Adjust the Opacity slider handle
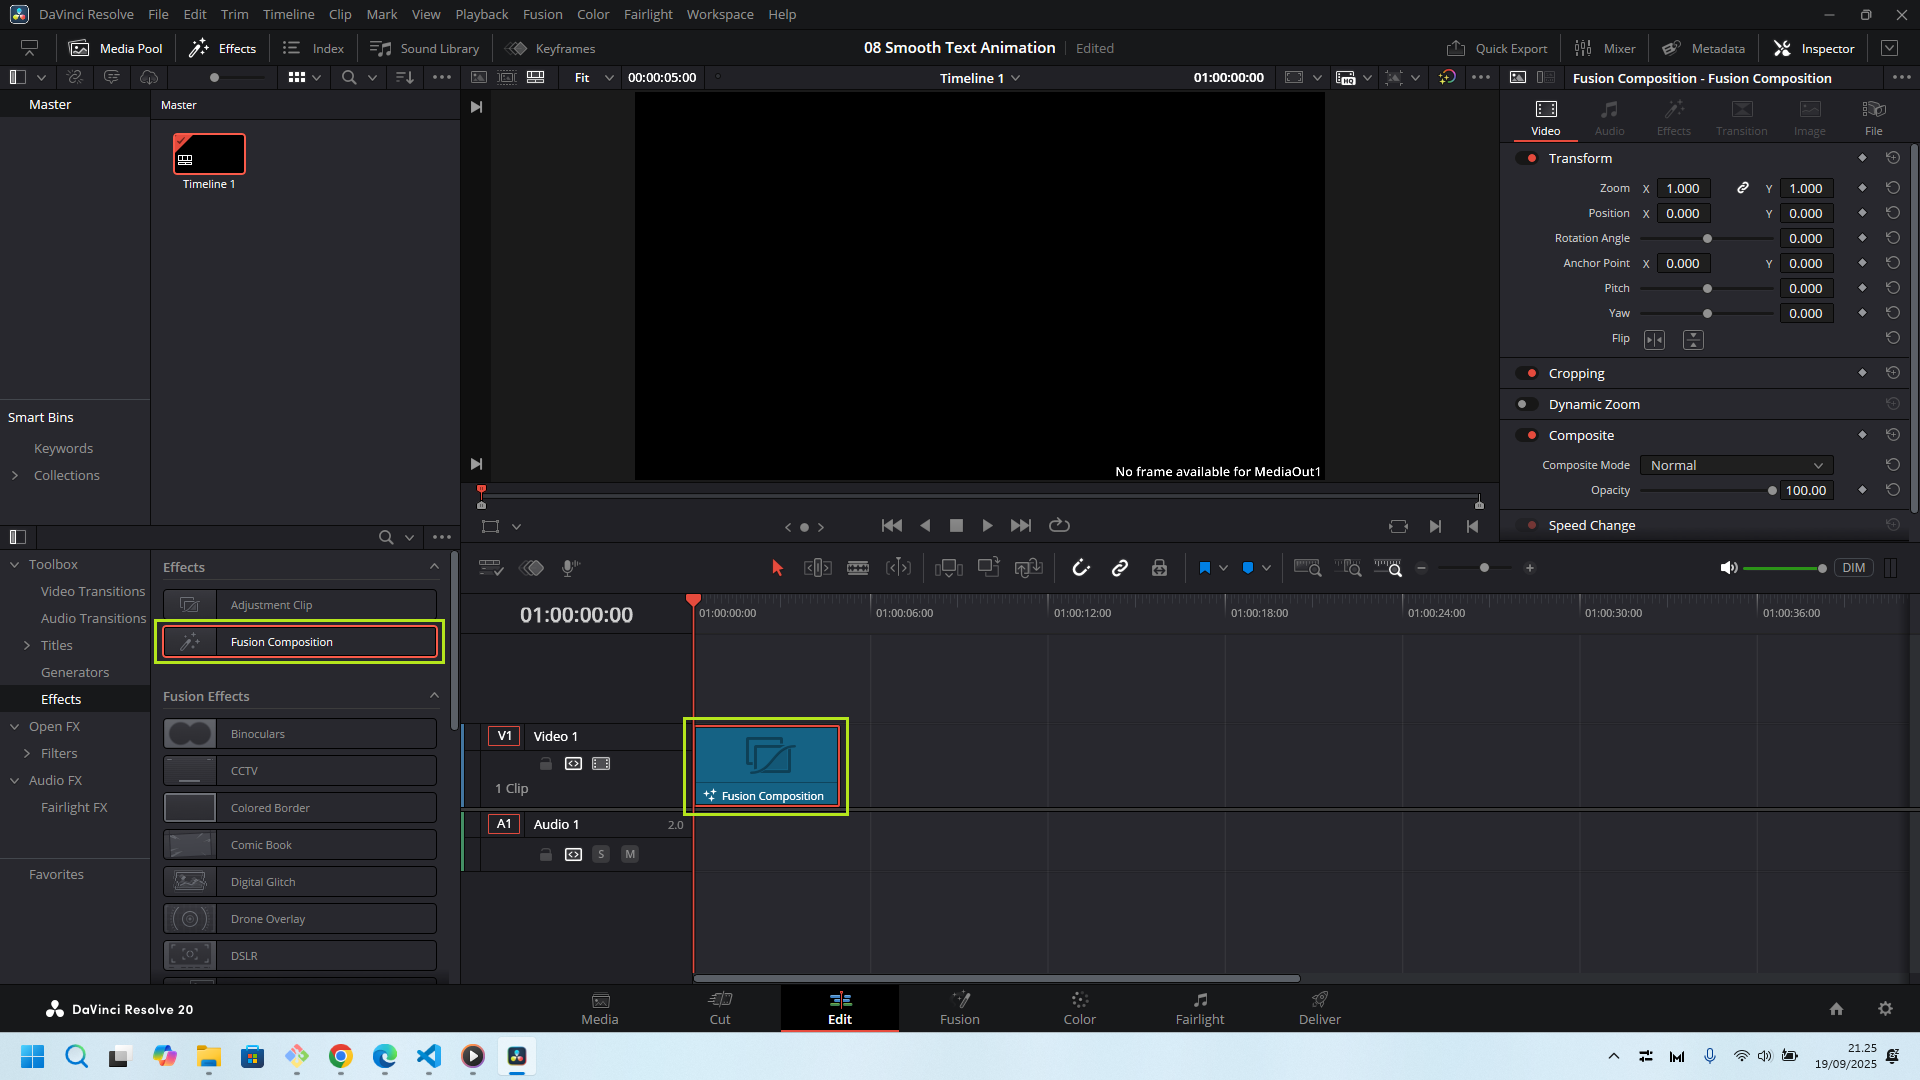 point(1772,490)
